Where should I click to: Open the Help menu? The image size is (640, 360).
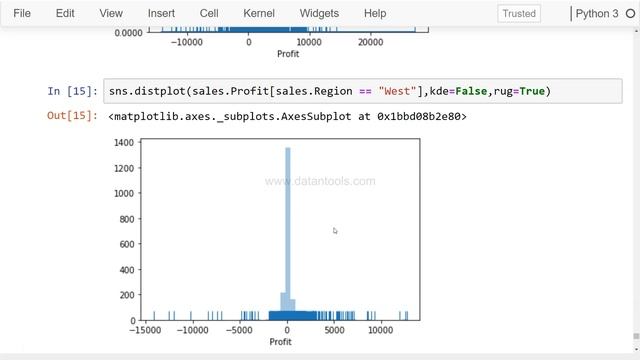(375, 13)
